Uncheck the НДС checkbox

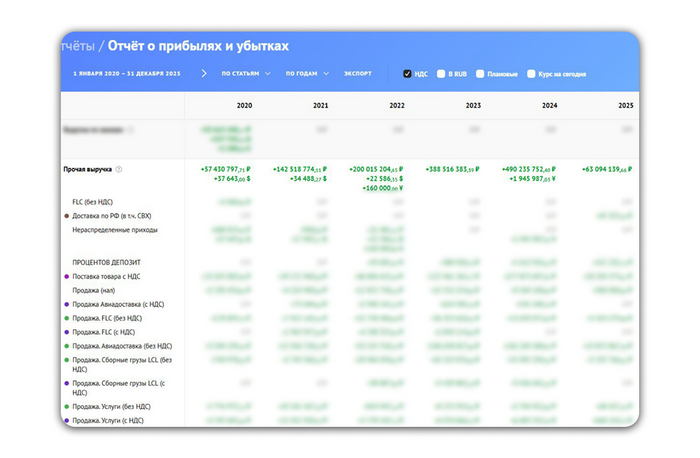(407, 74)
